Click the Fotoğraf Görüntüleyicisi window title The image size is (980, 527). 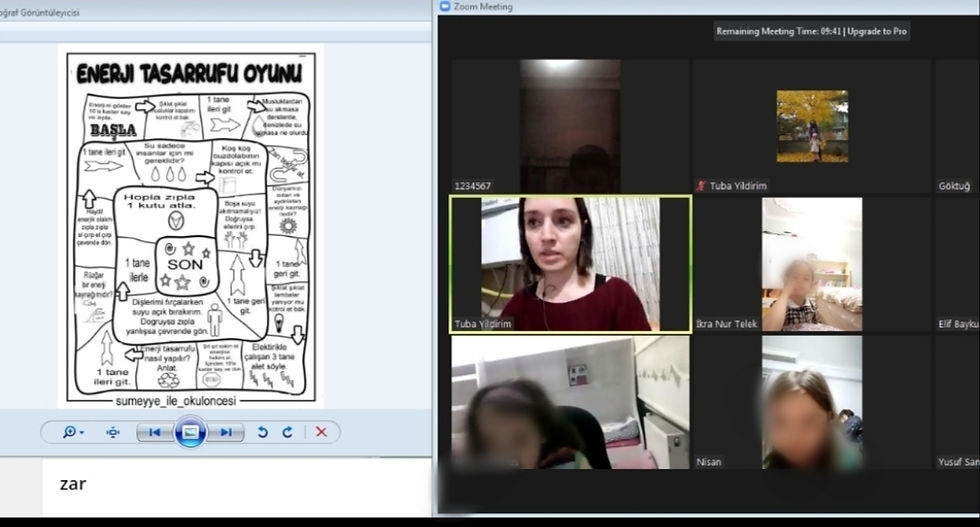[x=39, y=13]
